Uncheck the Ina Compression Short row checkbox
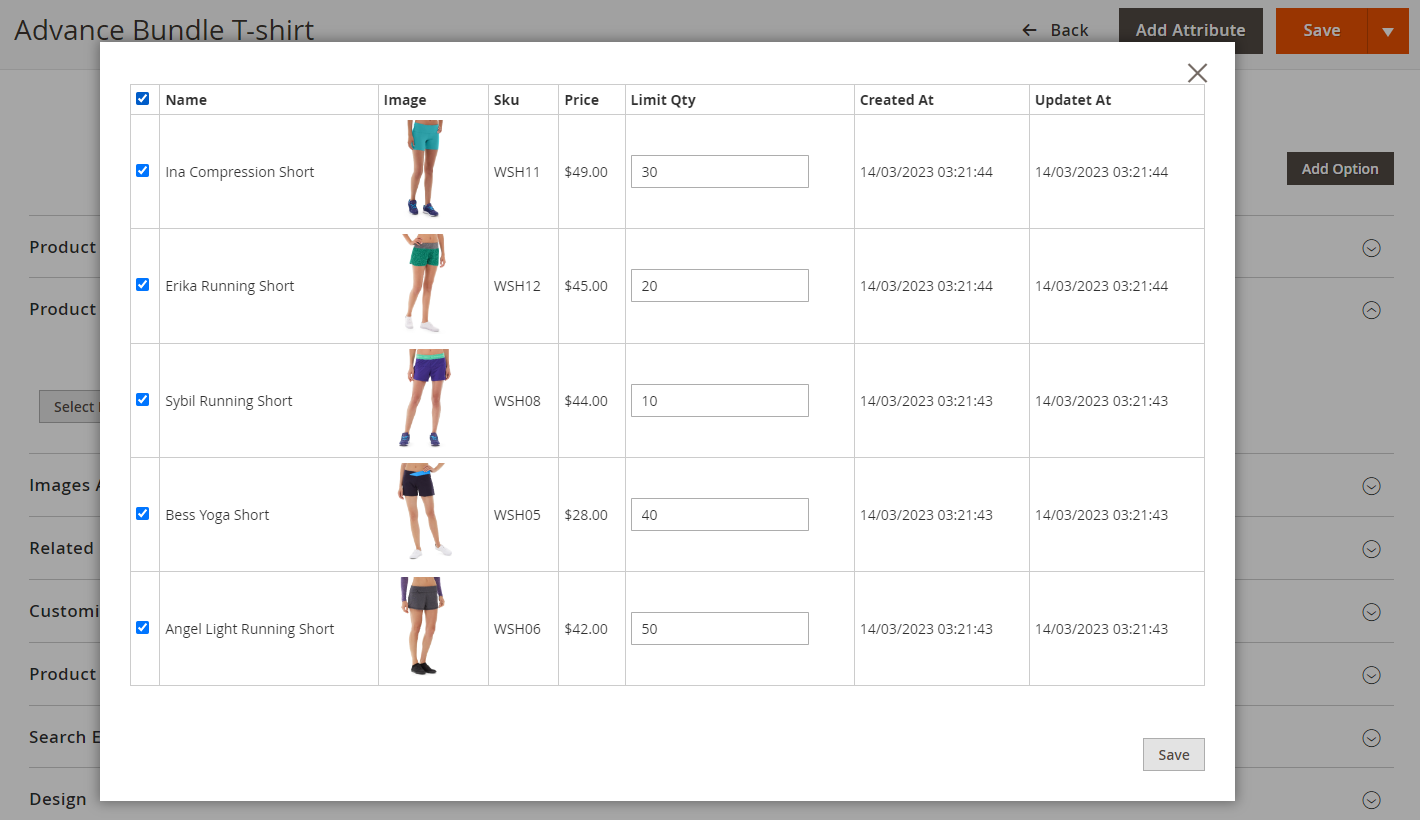The image size is (1420, 820). [x=143, y=171]
